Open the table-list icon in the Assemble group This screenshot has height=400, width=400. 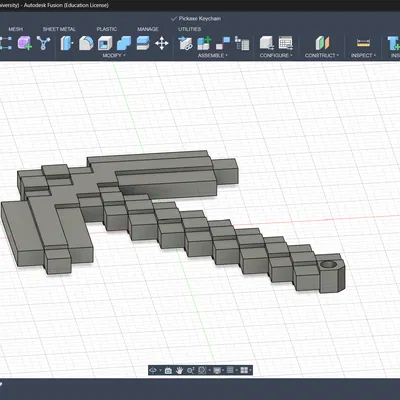242,43
